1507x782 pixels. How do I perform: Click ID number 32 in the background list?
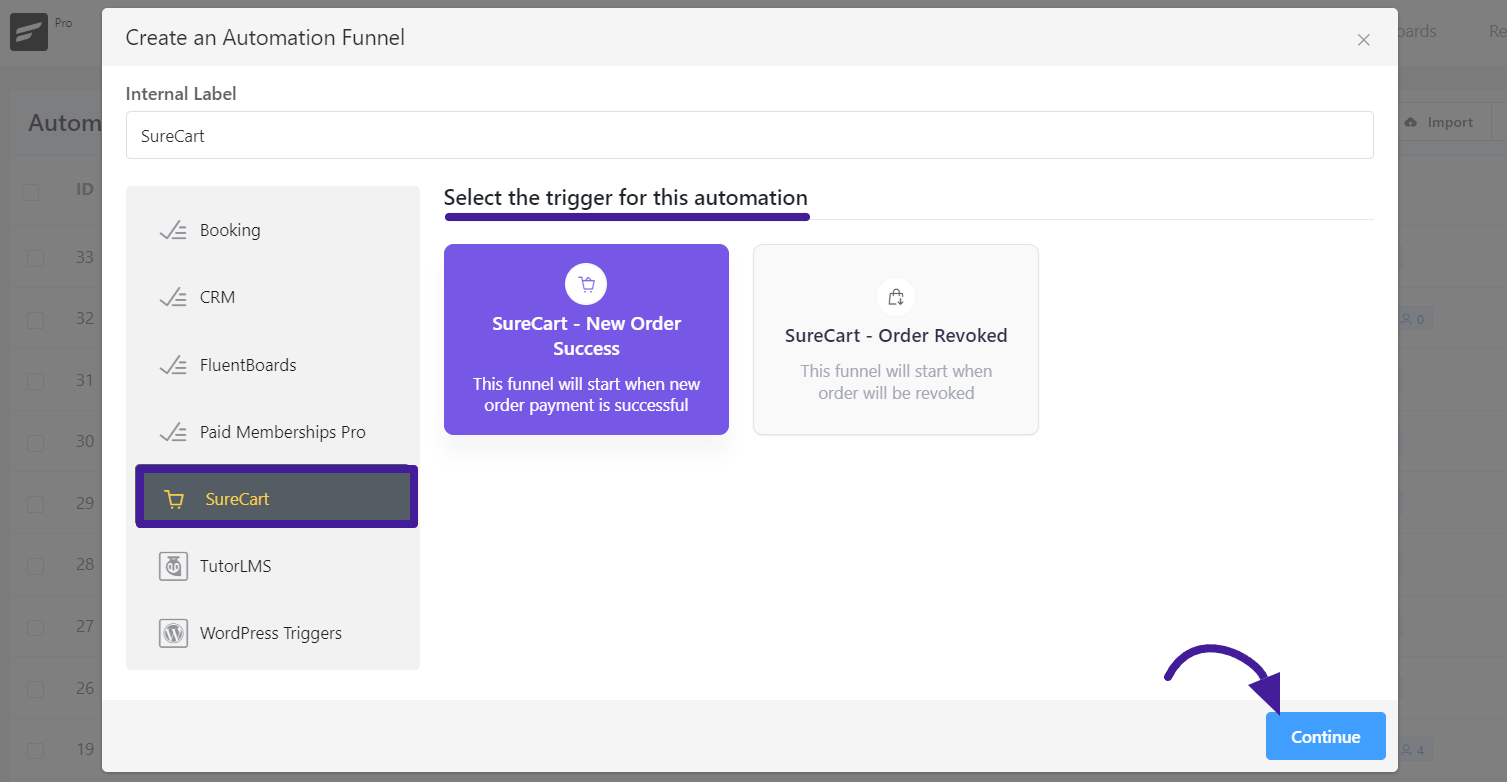click(x=85, y=318)
